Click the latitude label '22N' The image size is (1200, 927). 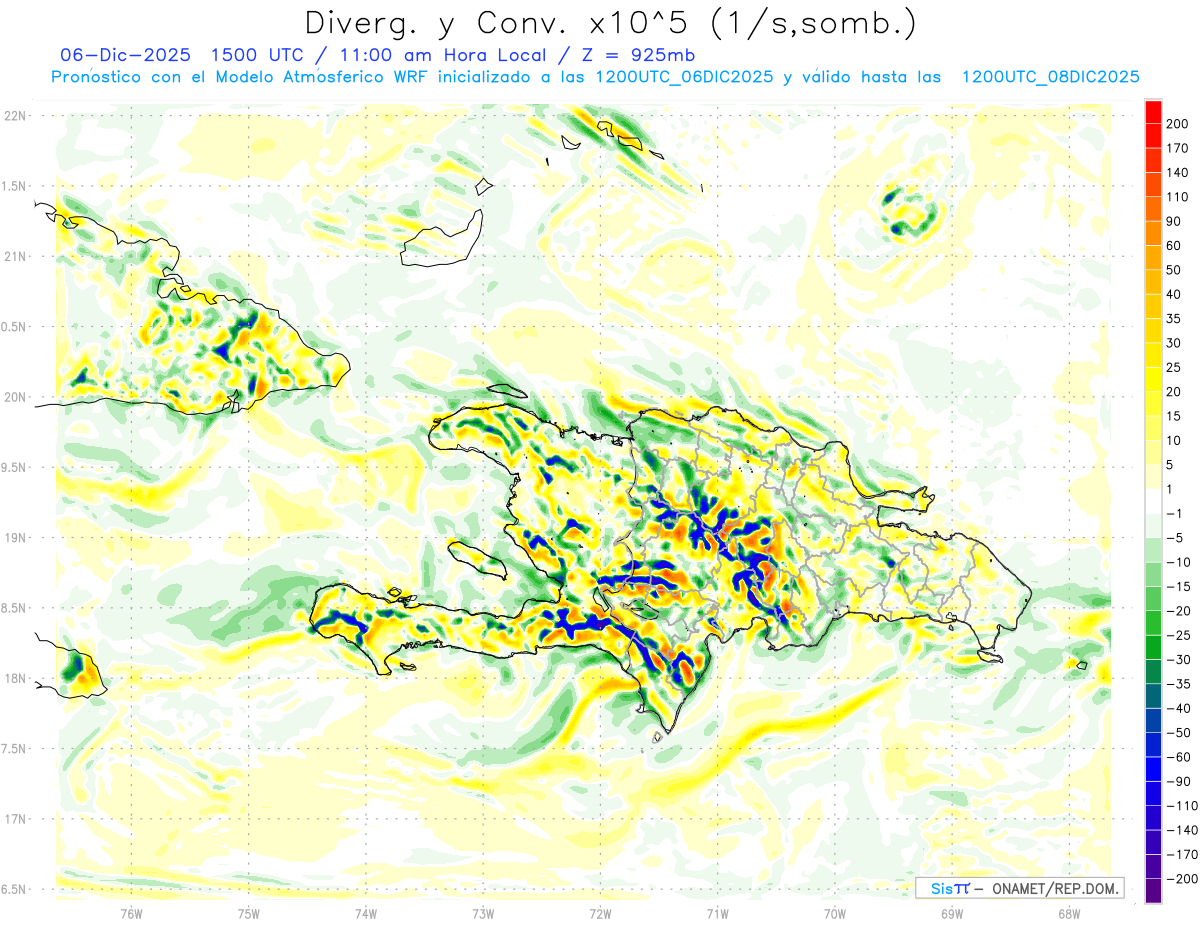15,116
